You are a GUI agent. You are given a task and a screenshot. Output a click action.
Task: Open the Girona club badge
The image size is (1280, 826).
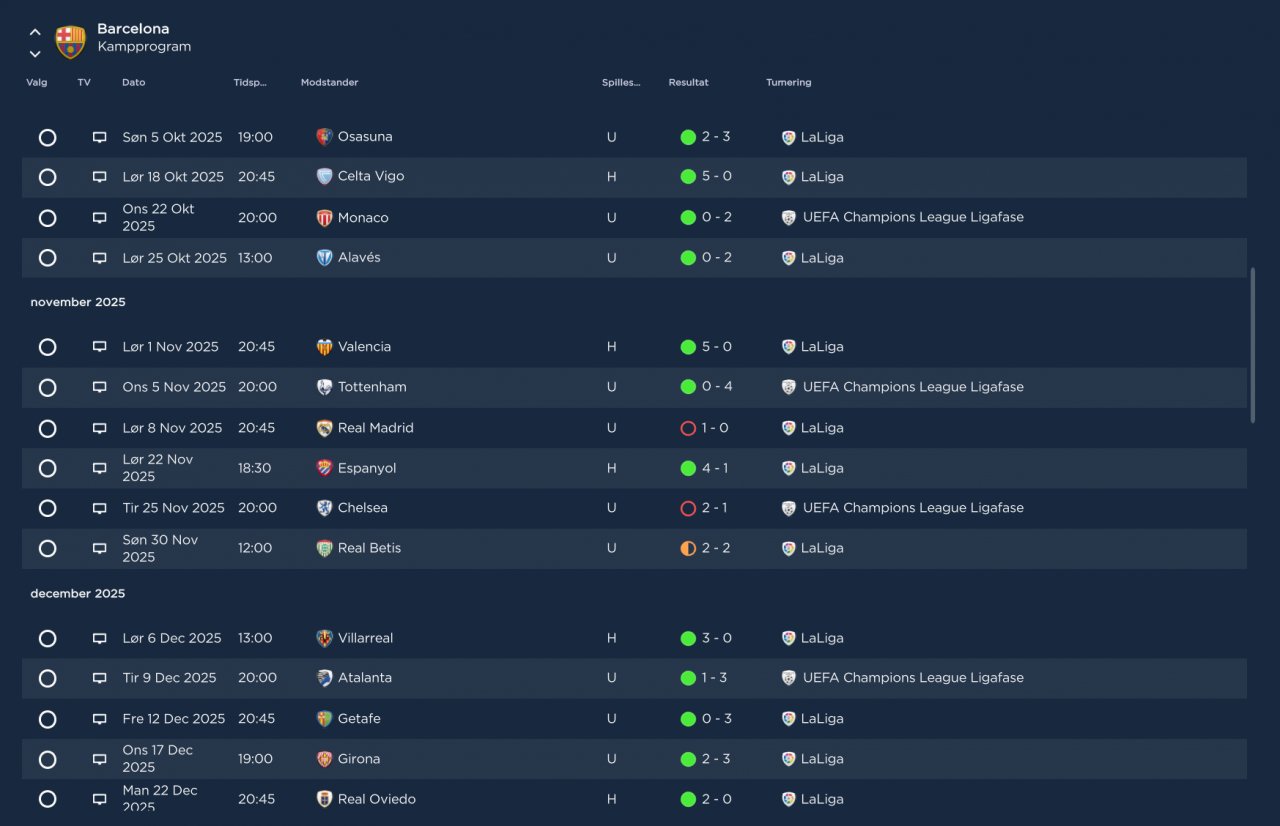(x=324, y=759)
